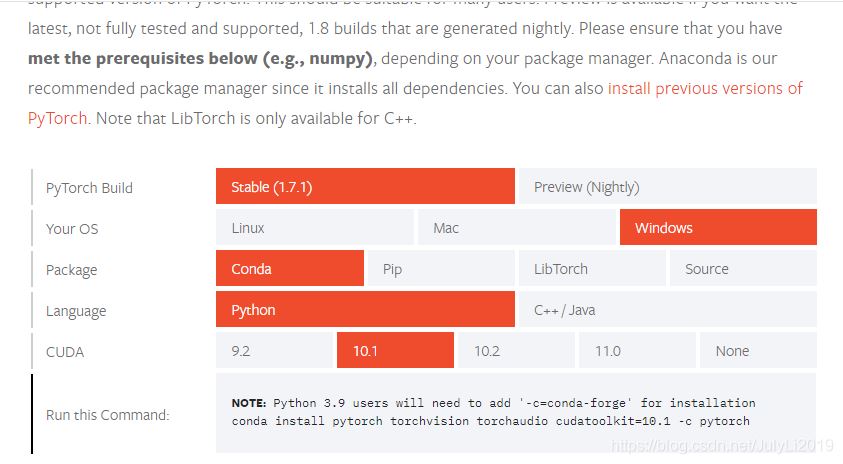Select the Windows OS option
Image resolution: width=843 pixels, height=464 pixels.
tap(718, 228)
